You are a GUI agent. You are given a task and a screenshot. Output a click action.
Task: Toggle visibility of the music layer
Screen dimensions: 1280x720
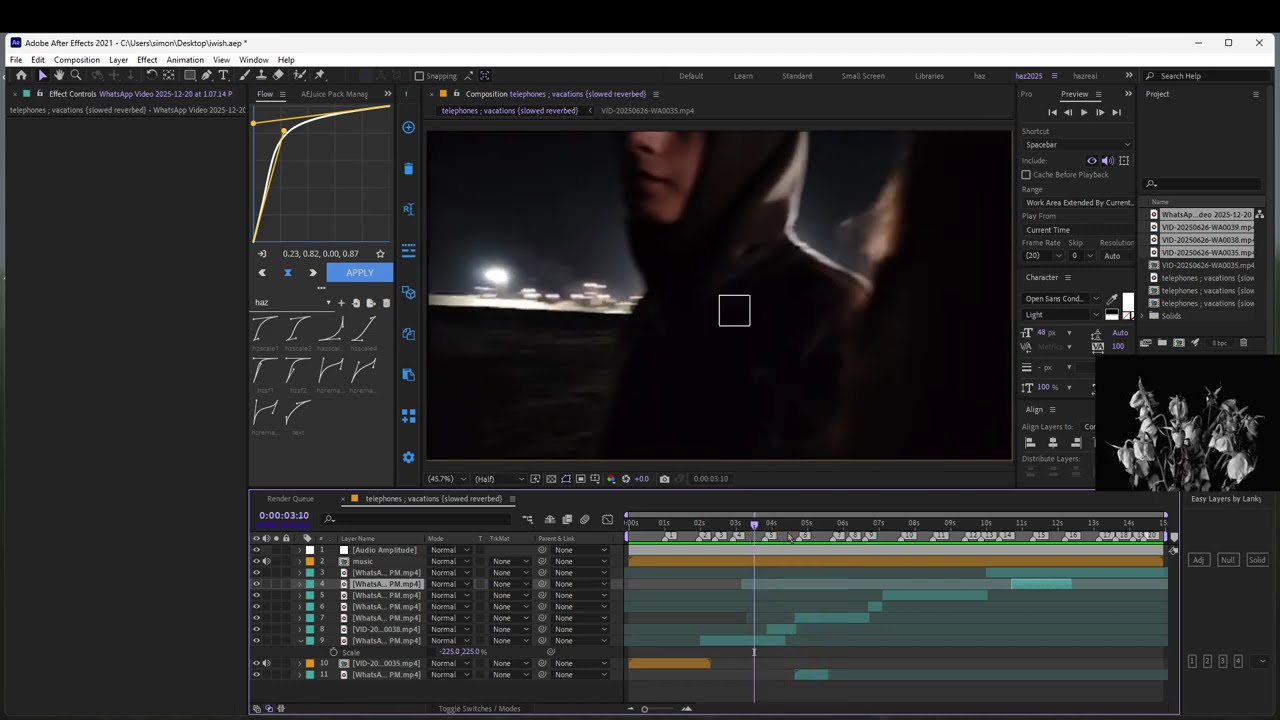click(256, 561)
